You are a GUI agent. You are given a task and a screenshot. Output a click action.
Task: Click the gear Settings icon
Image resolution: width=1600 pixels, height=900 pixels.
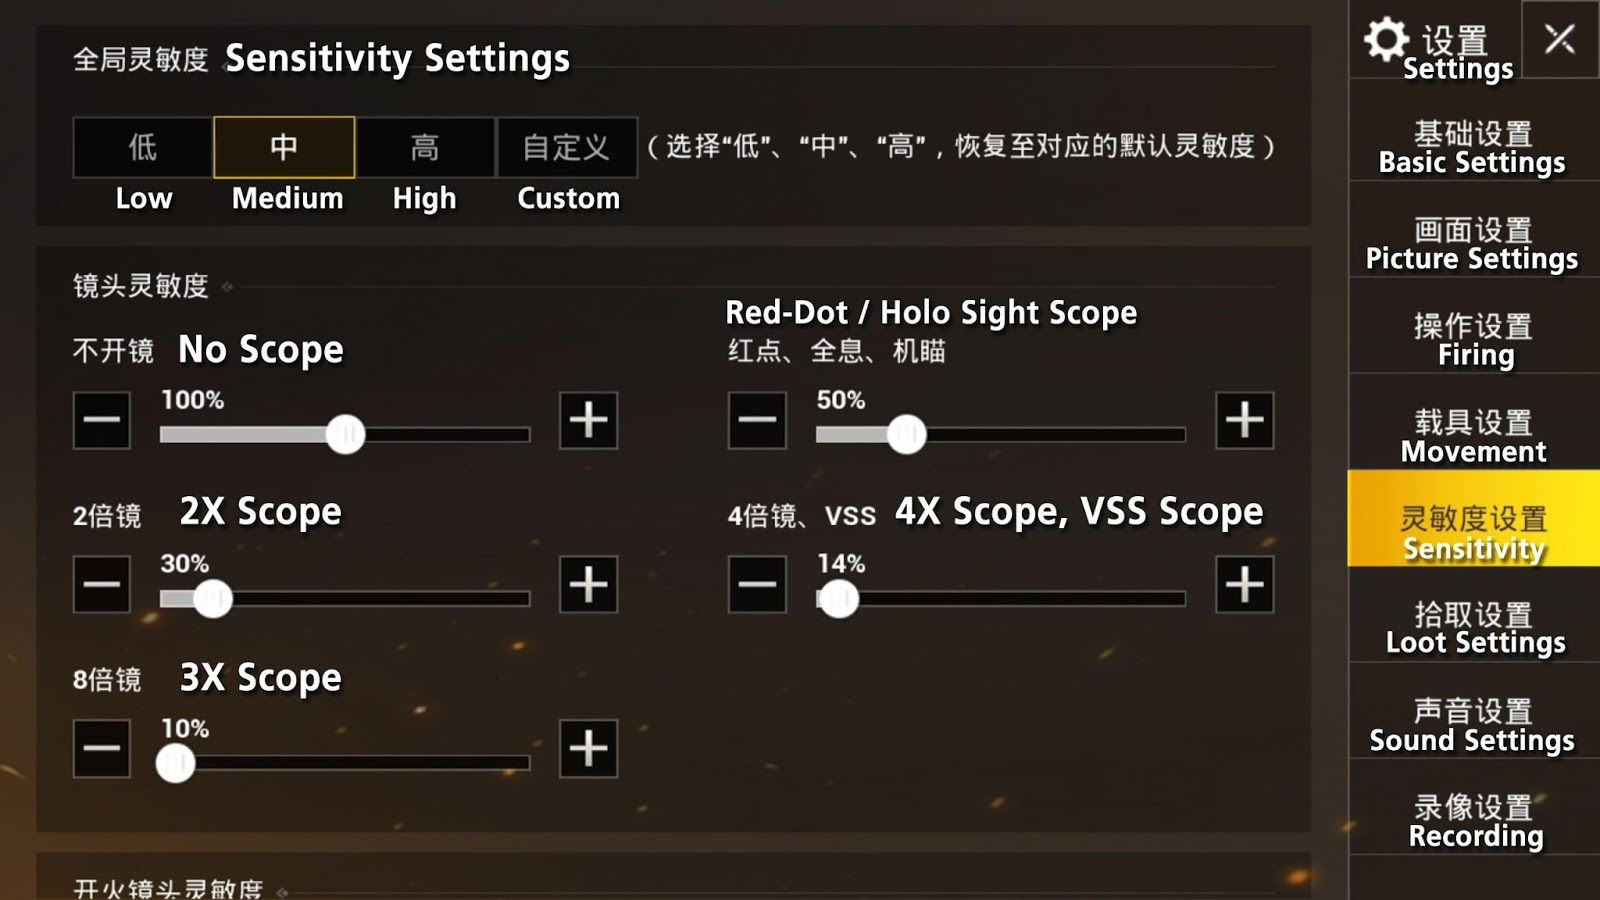point(1387,40)
